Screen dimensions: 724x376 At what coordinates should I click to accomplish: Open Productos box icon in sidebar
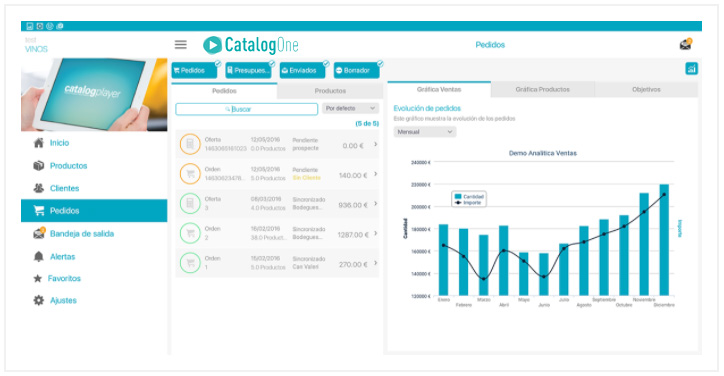pos(39,165)
